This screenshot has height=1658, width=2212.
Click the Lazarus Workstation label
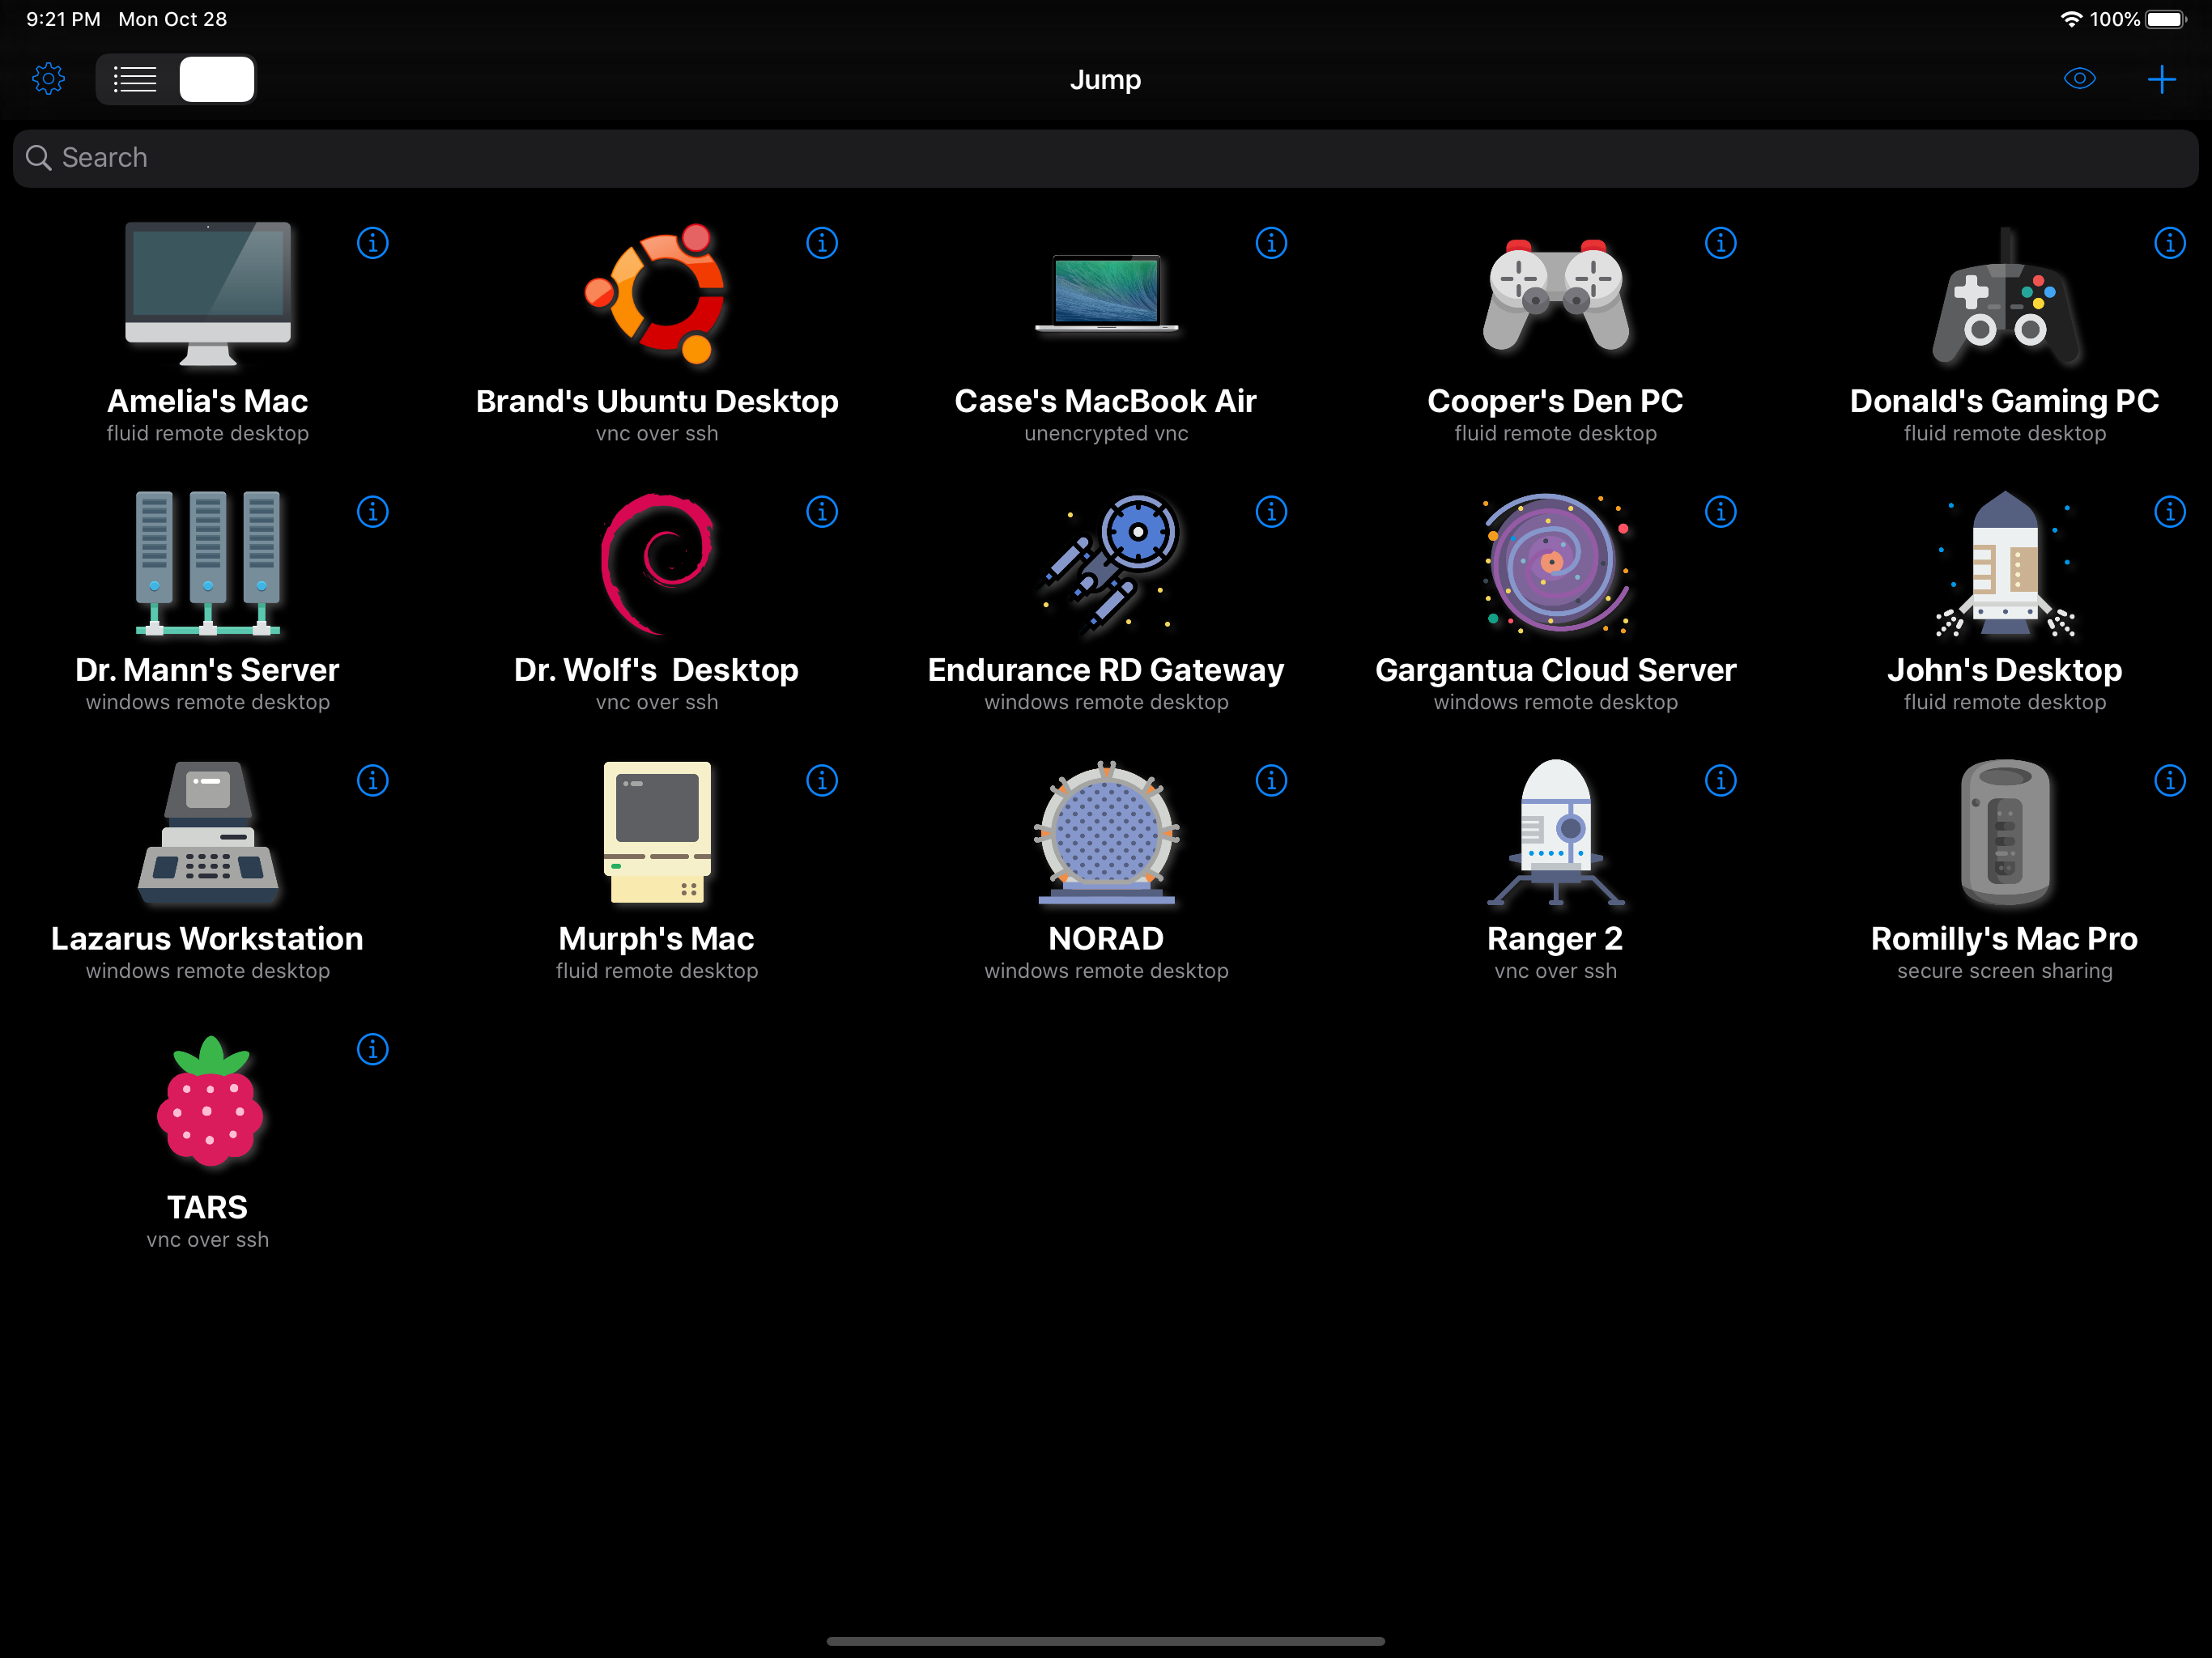[207, 939]
